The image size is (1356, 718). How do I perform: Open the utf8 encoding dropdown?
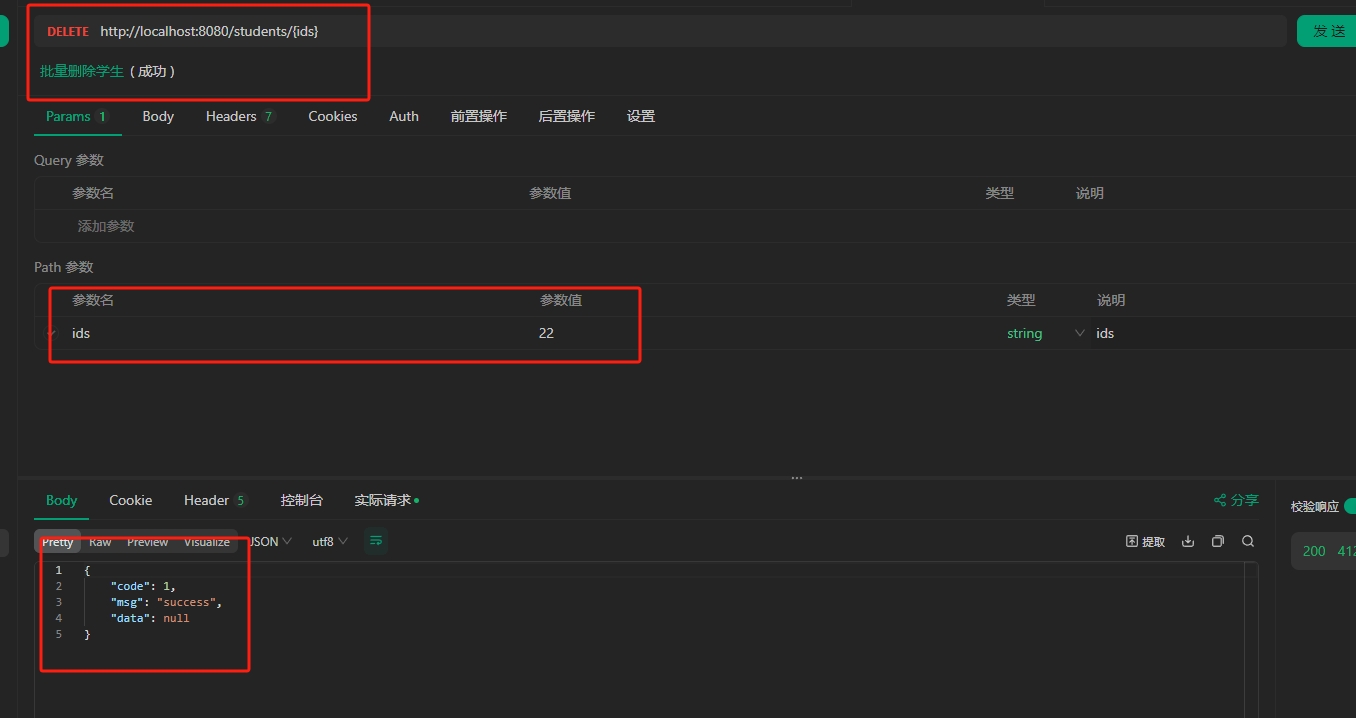329,541
